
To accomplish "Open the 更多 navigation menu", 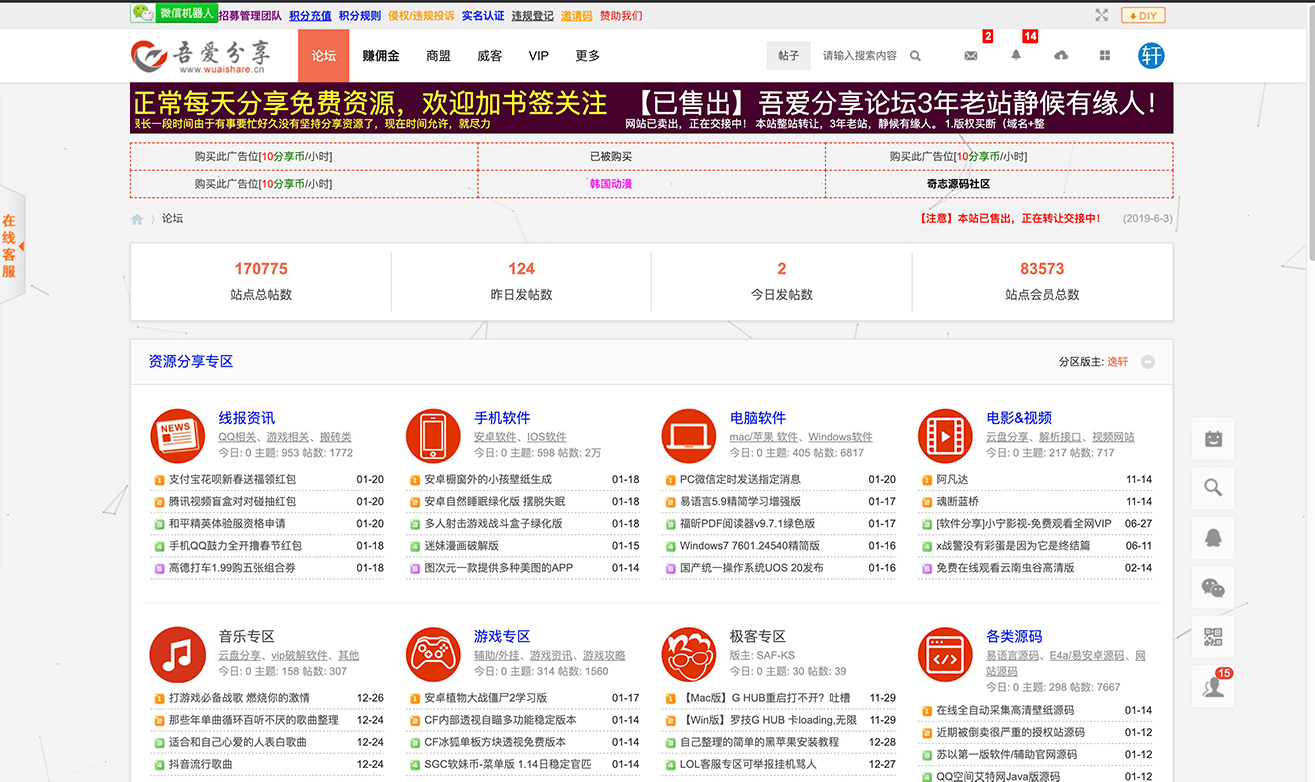I will 588,56.
